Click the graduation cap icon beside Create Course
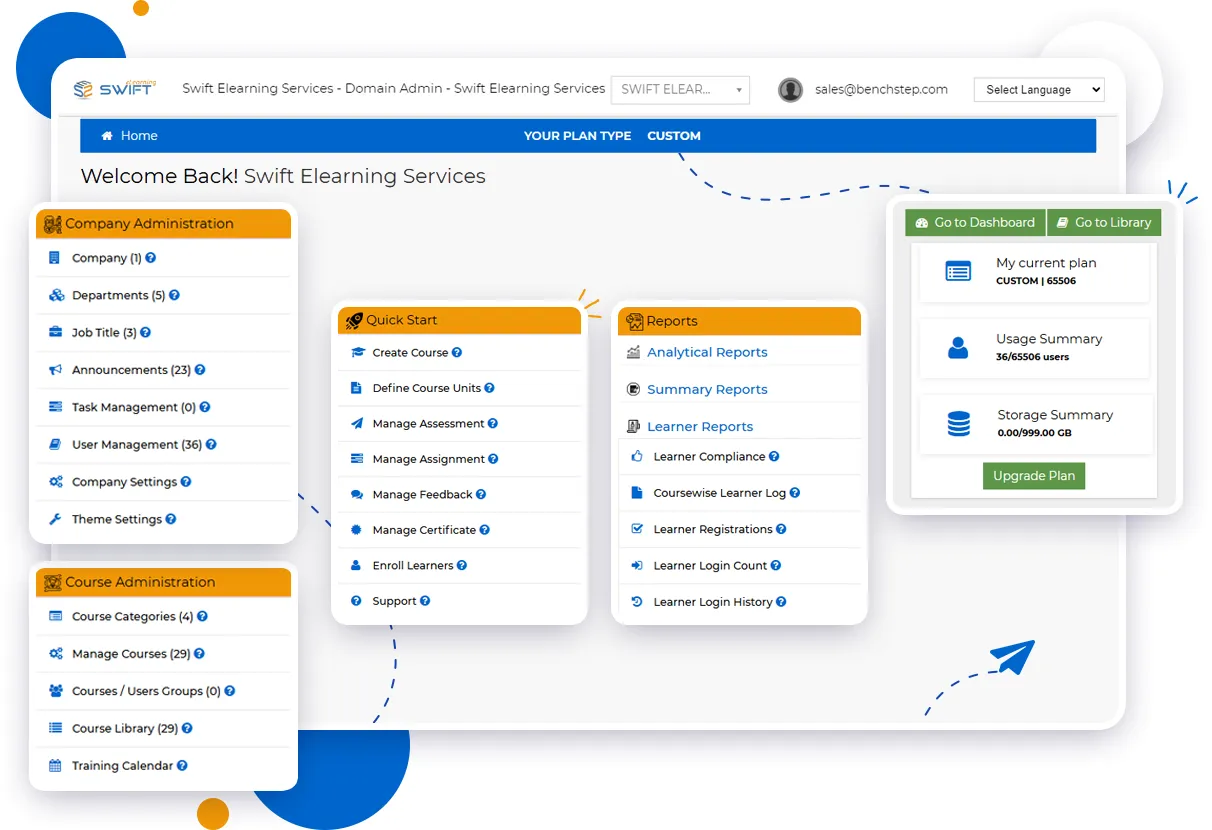 pyautogui.click(x=357, y=352)
